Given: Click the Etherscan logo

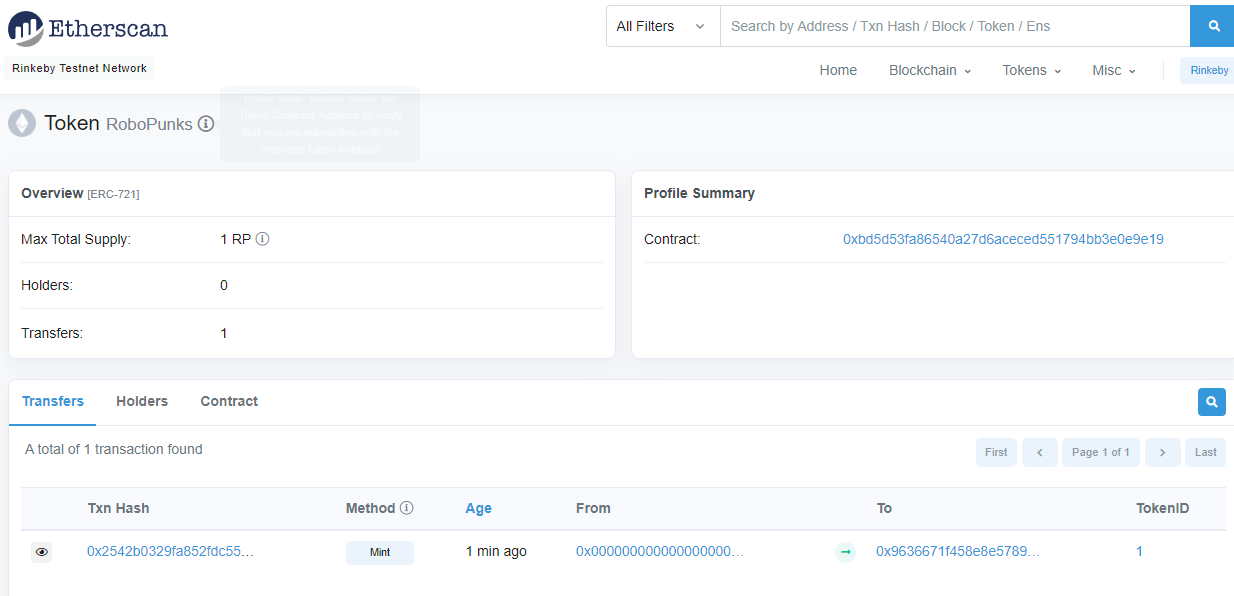Looking at the screenshot, I should tap(87, 28).
